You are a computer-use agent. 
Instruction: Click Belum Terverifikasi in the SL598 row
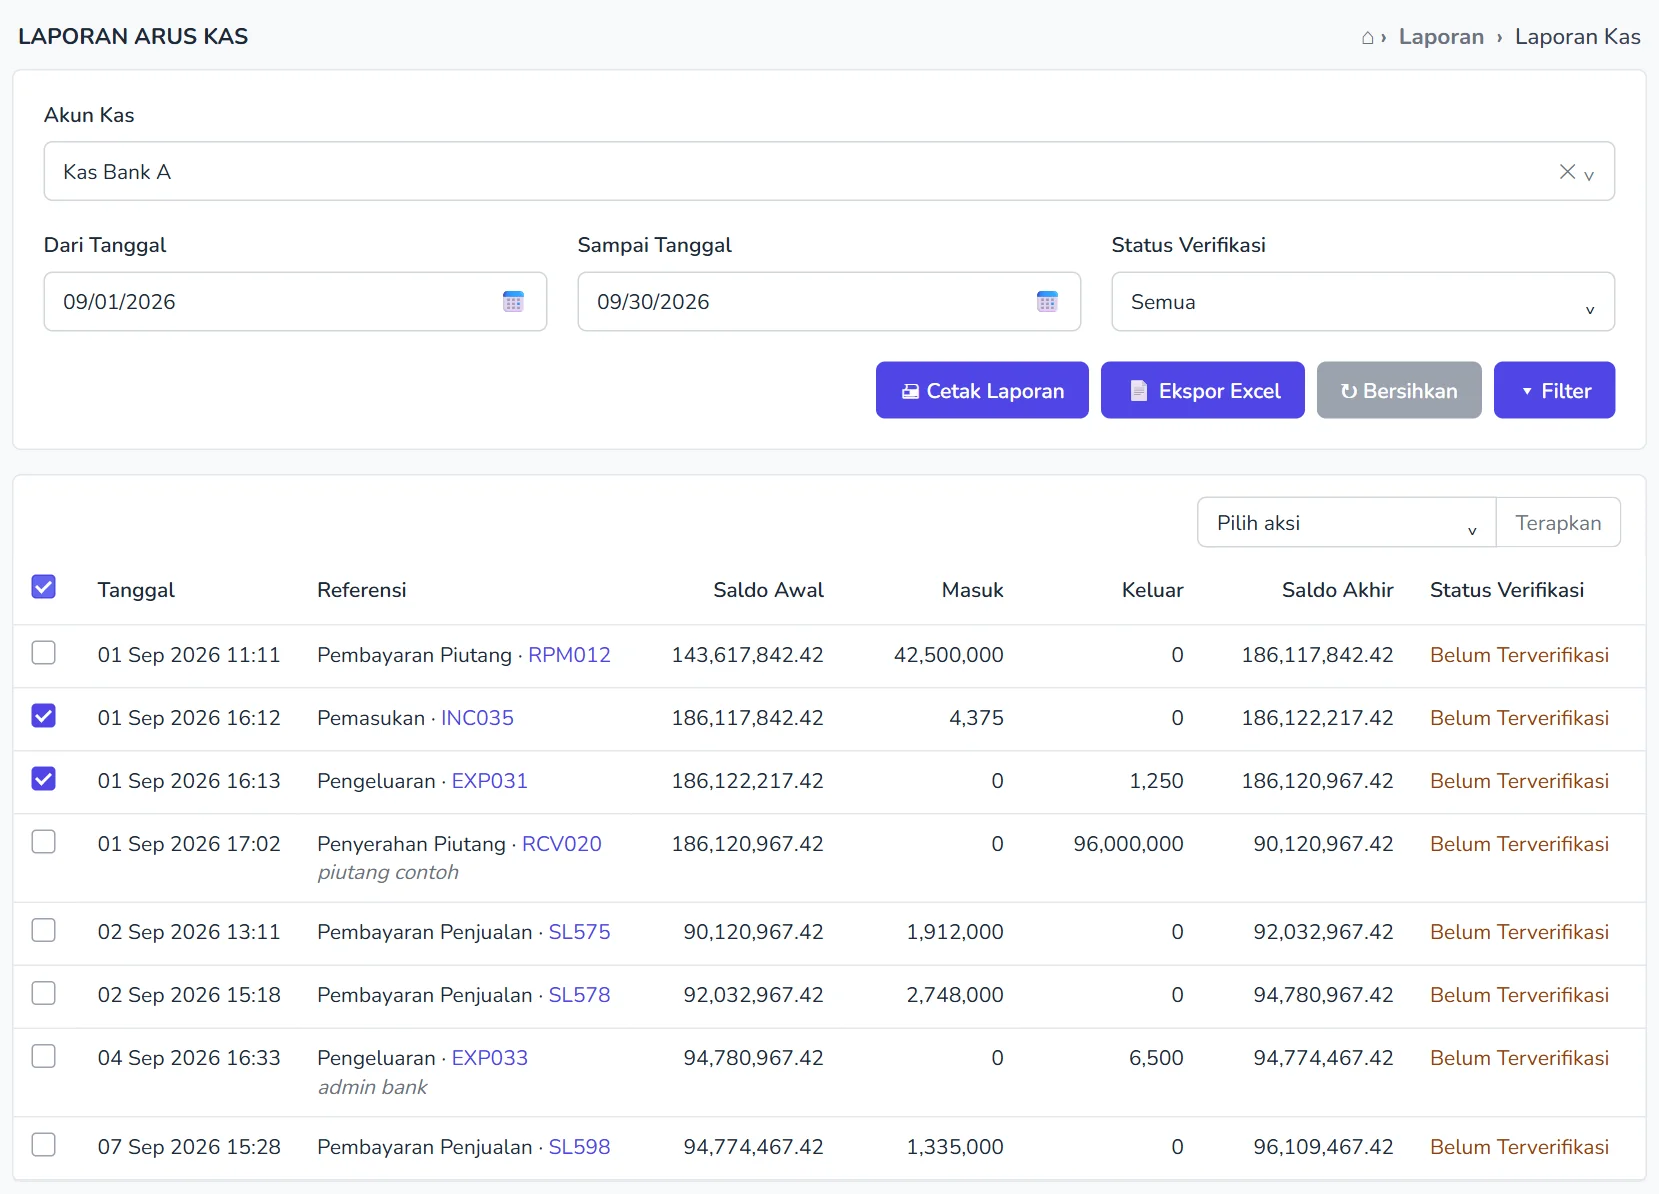tap(1519, 1147)
